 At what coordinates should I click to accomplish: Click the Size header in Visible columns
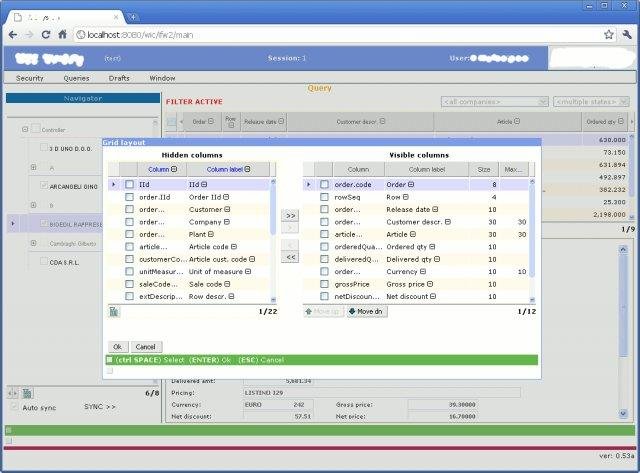pos(484,169)
